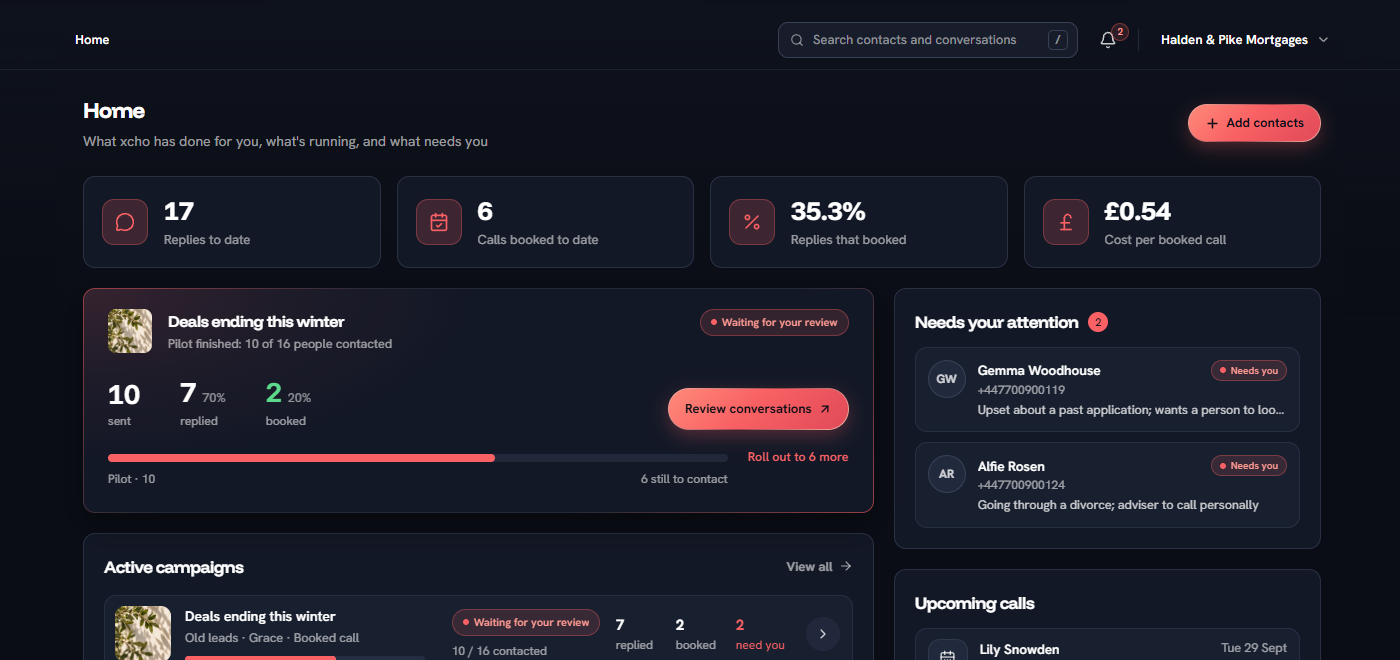Image resolution: width=1400 pixels, height=660 pixels.
Task: Open the notifications bell
Action: point(1107,40)
